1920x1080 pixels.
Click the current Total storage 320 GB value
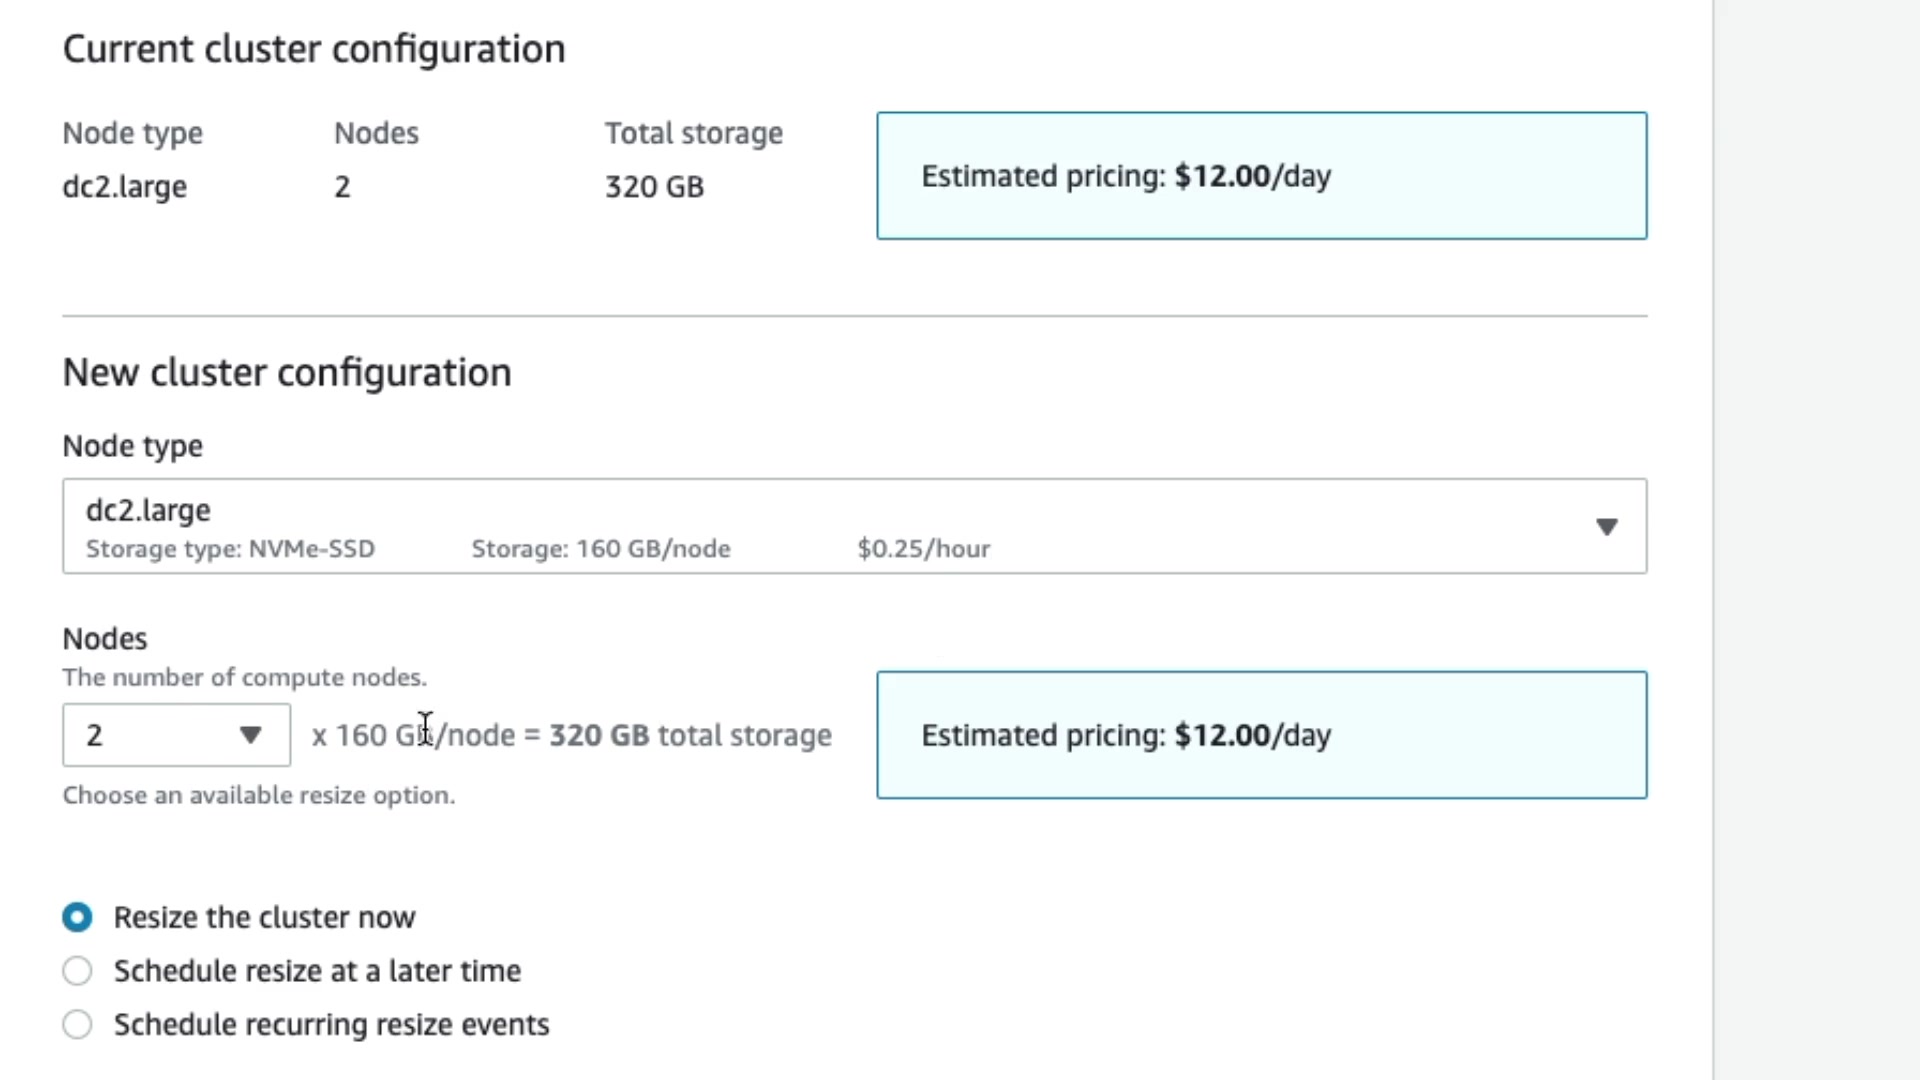[654, 187]
